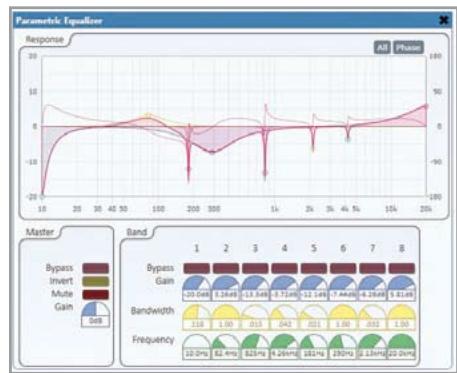Toggle the Master Mute switch
The width and height of the screenshot is (457, 373).
[96, 294]
